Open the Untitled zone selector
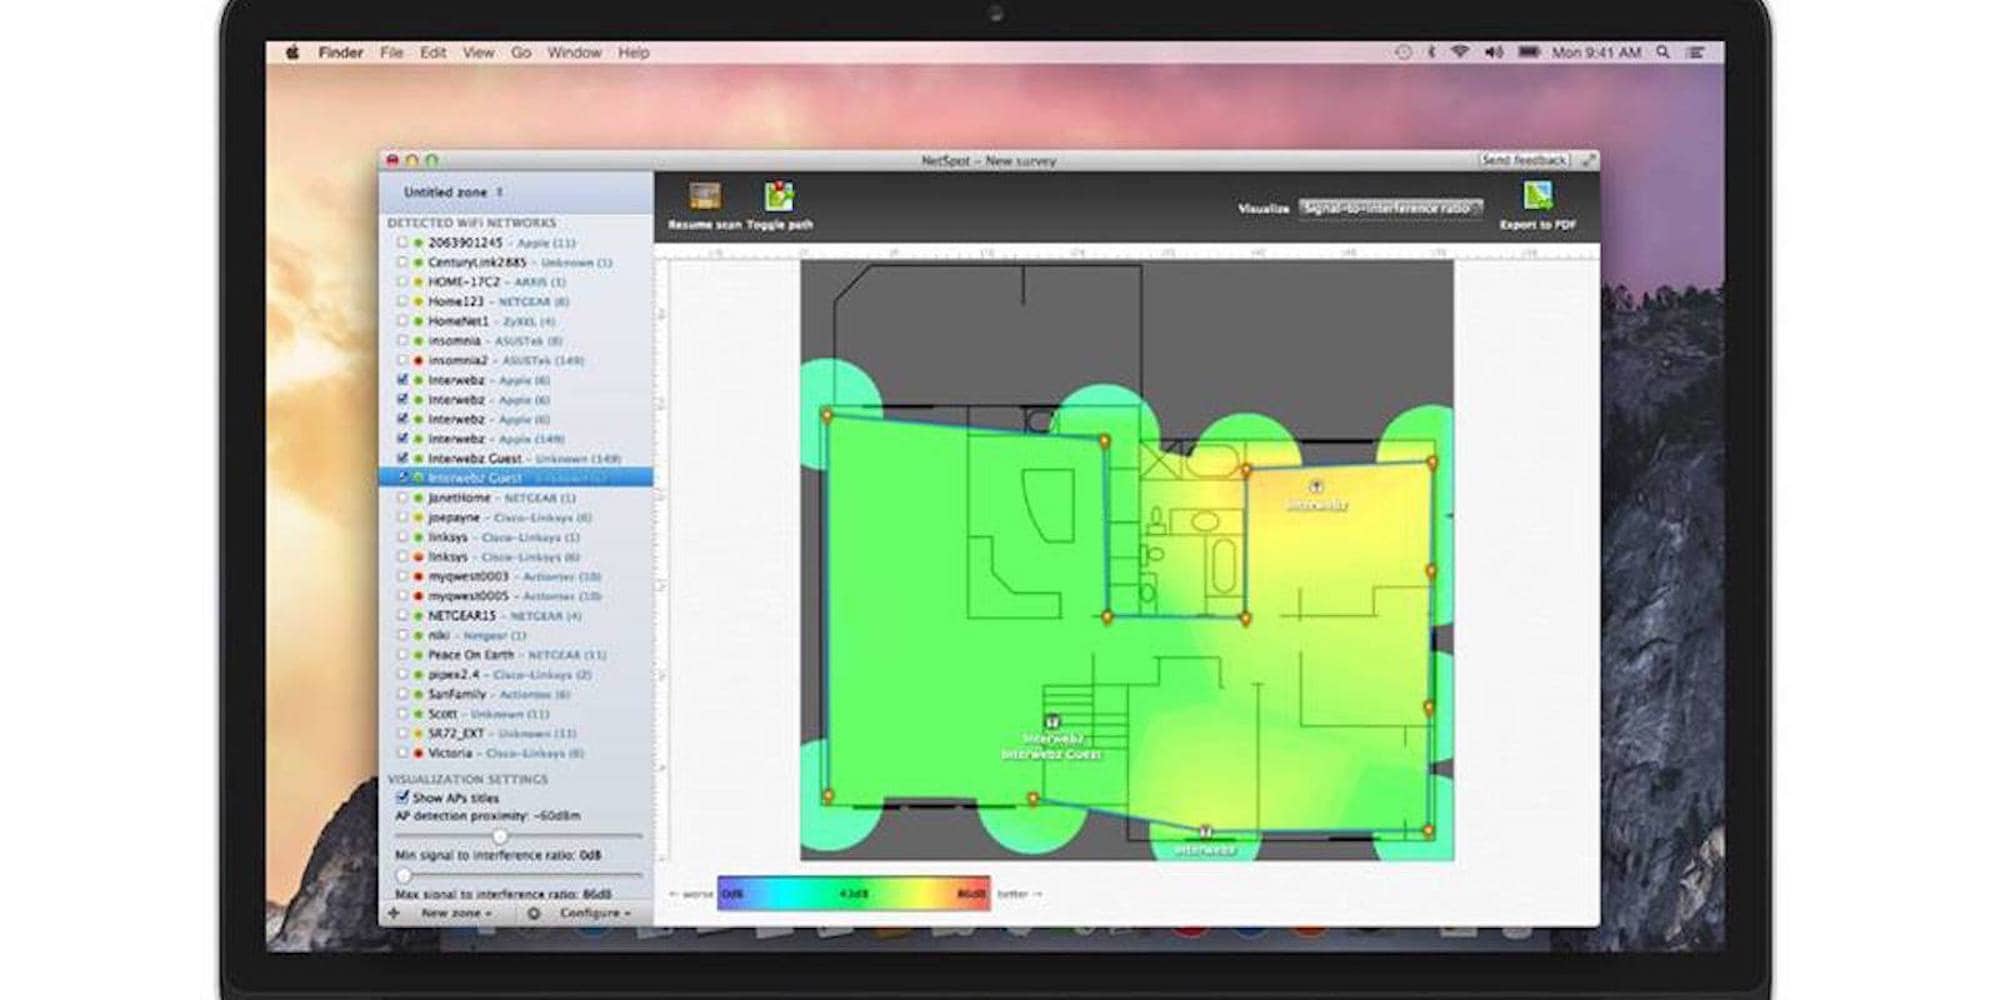The height and width of the screenshot is (1000, 2000). (x=450, y=191)
